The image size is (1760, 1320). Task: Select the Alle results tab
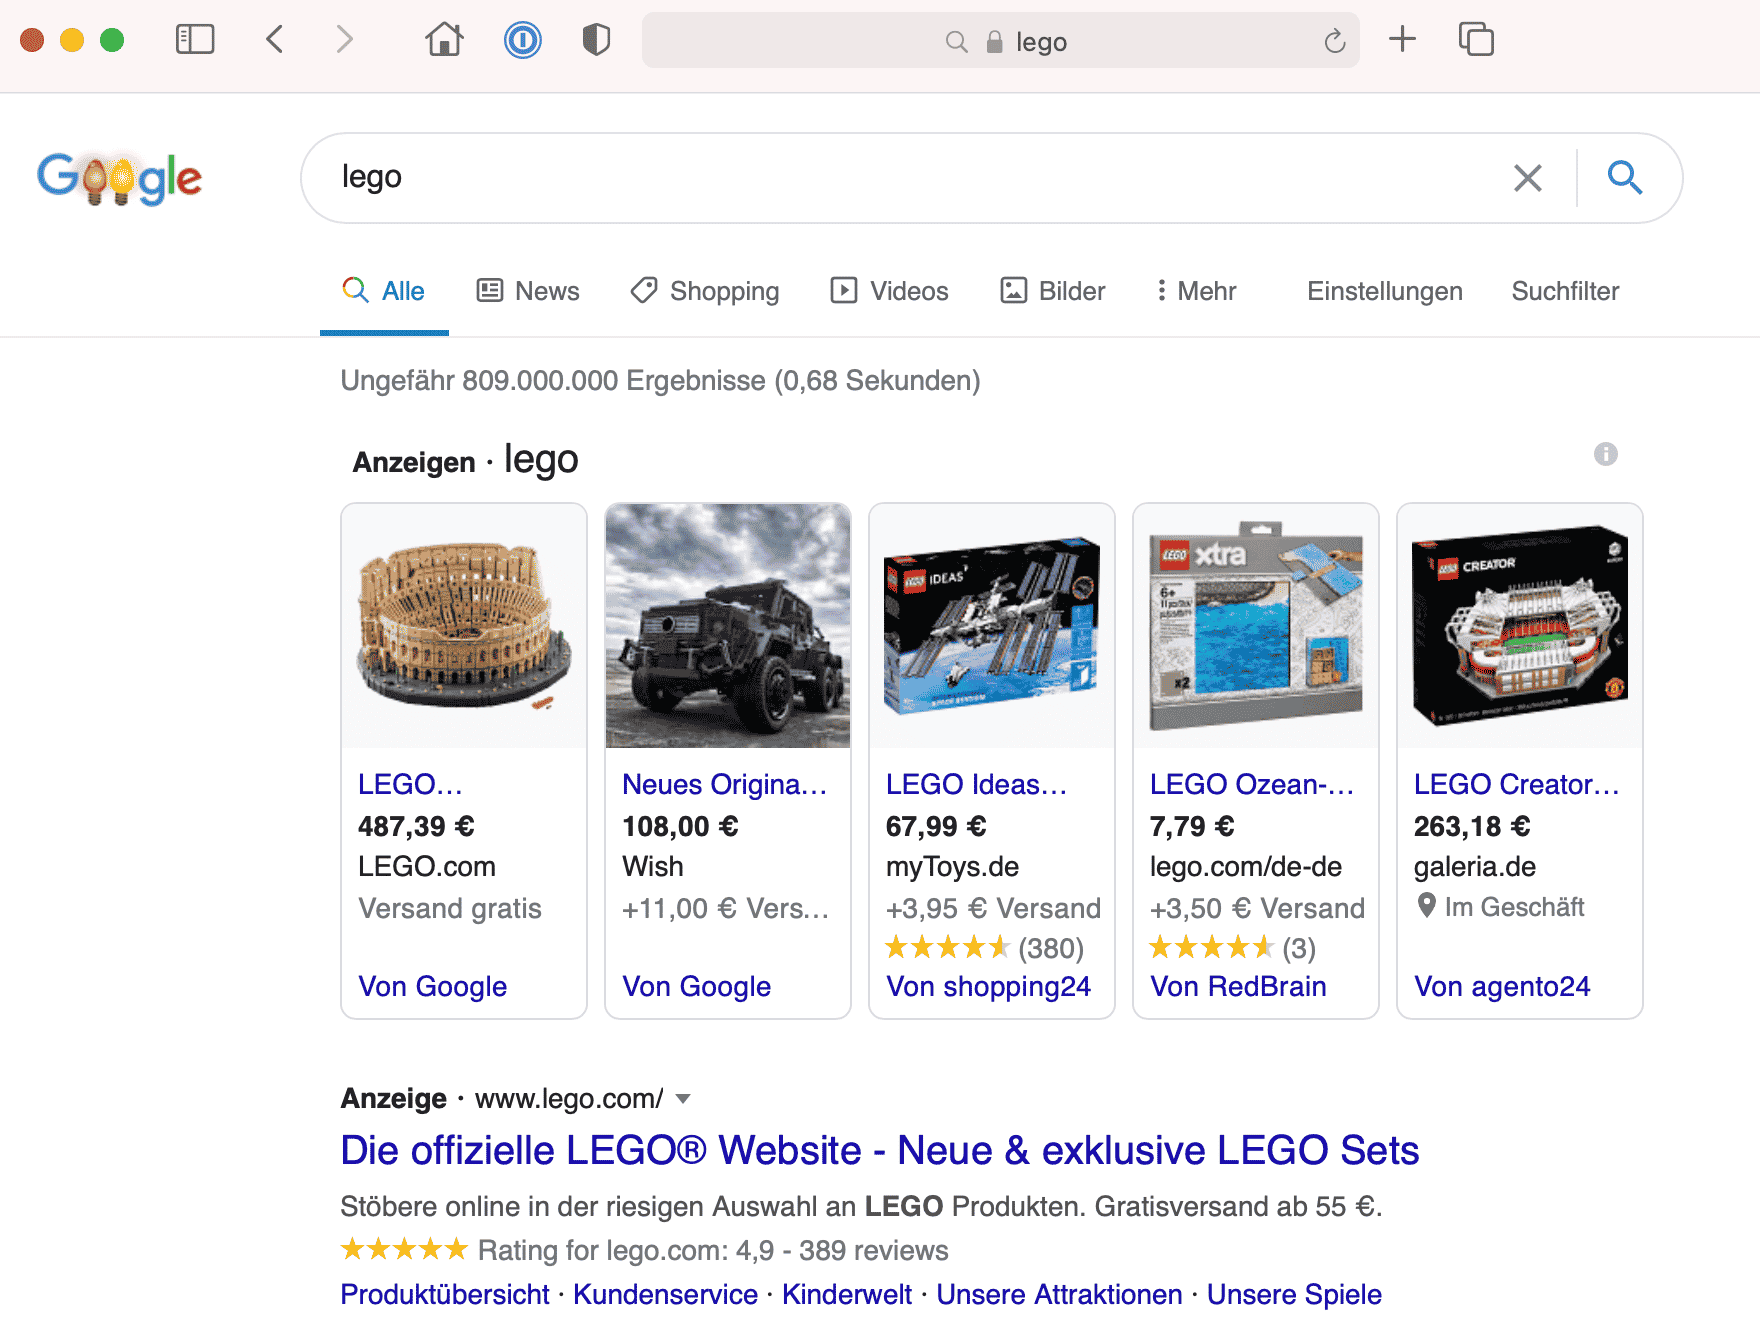tap(384, 291)
